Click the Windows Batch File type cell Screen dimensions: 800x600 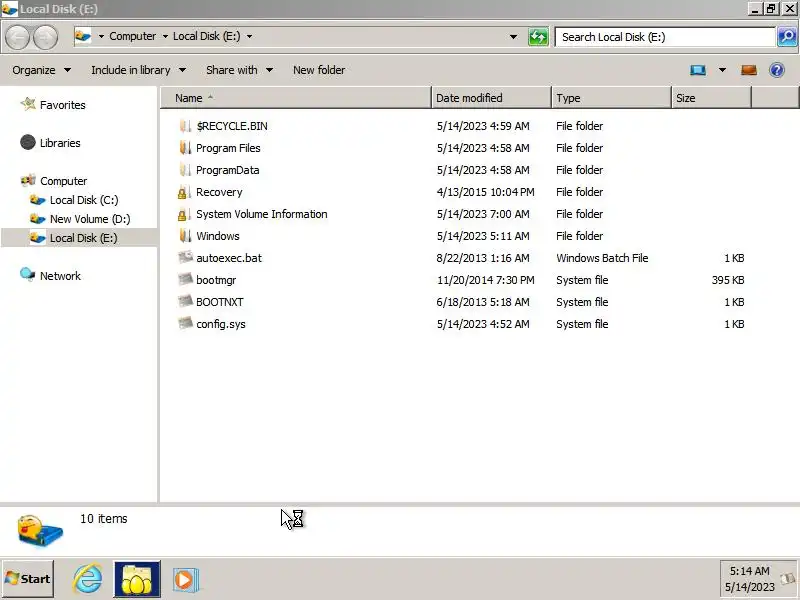coord(602,258)
